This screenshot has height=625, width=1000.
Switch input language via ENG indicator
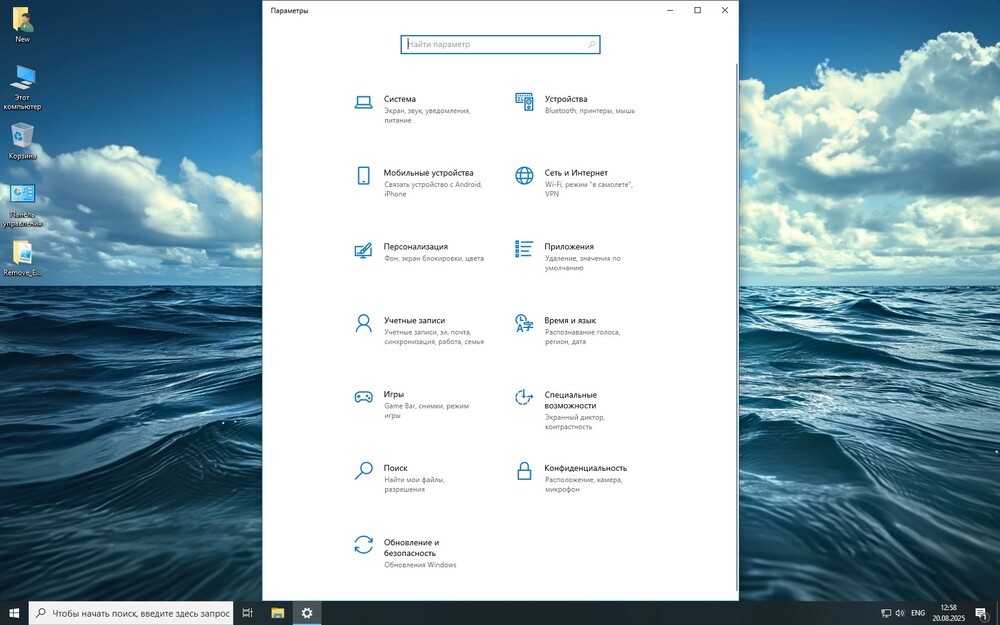[x=917, y=613]
